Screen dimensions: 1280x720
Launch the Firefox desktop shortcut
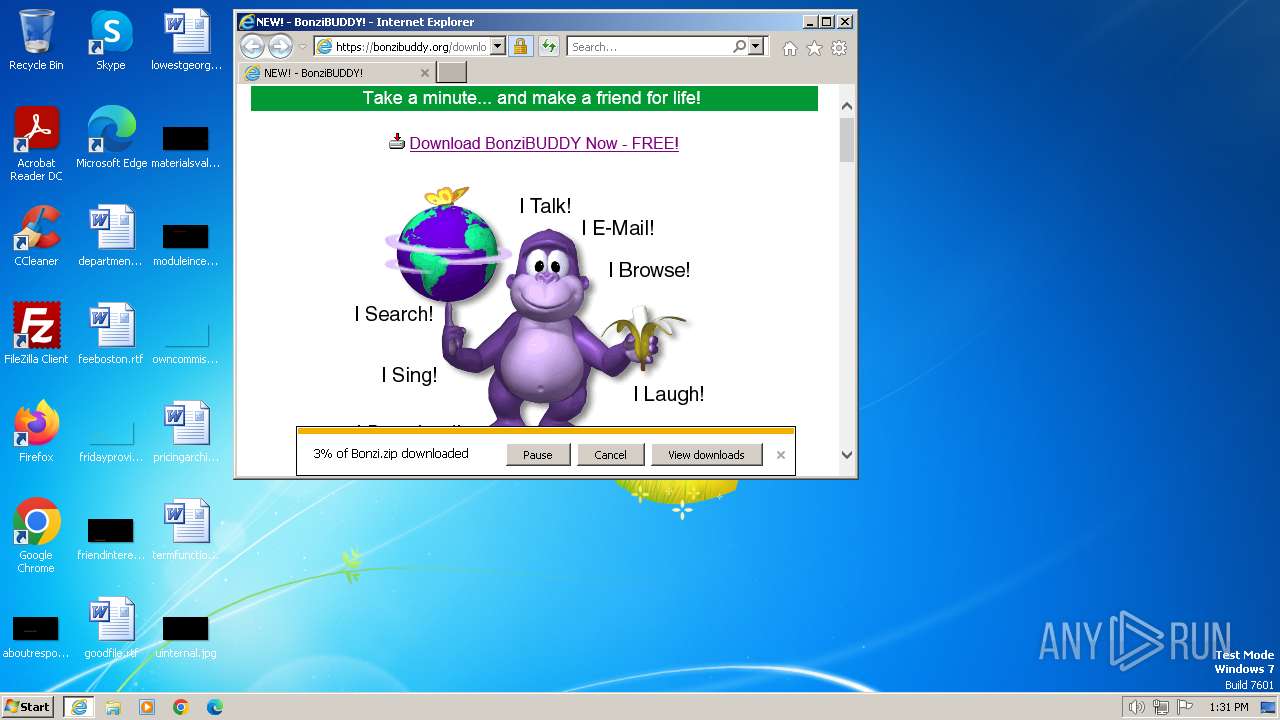[x=36, y=432]
